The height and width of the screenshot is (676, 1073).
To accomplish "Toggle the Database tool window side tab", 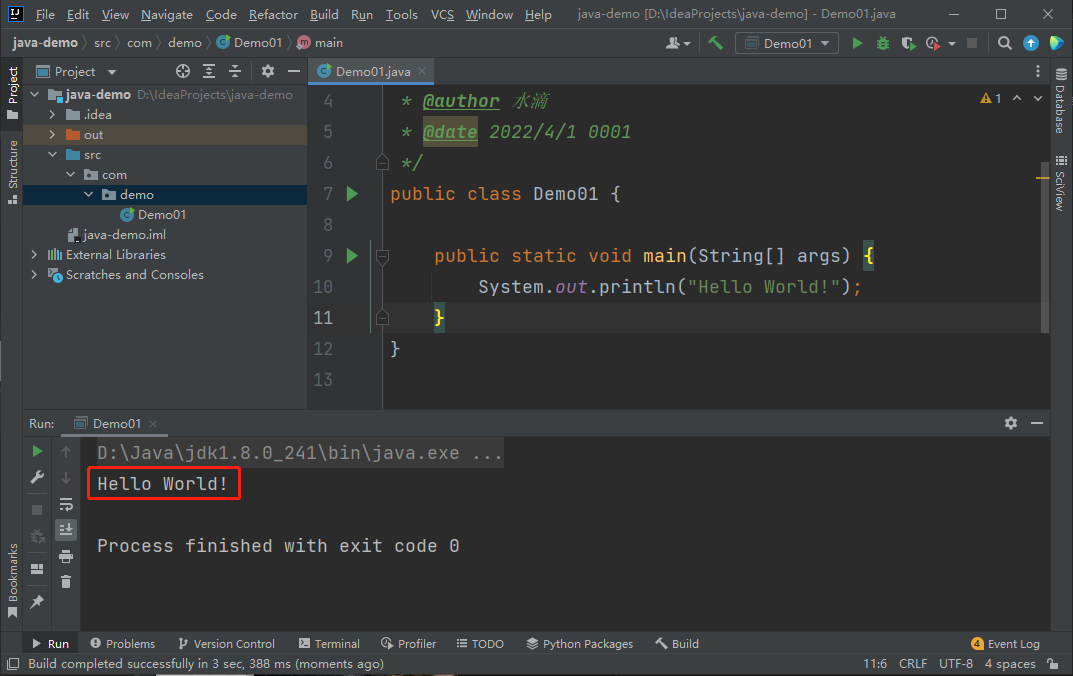I will (1061, 101).
